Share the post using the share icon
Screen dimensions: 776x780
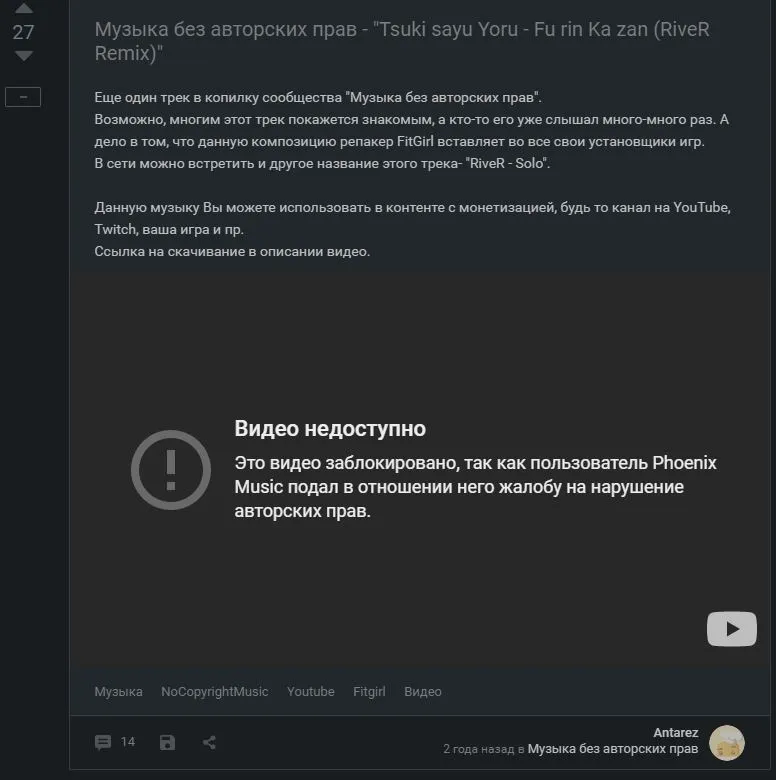click(x=209, y=742)
